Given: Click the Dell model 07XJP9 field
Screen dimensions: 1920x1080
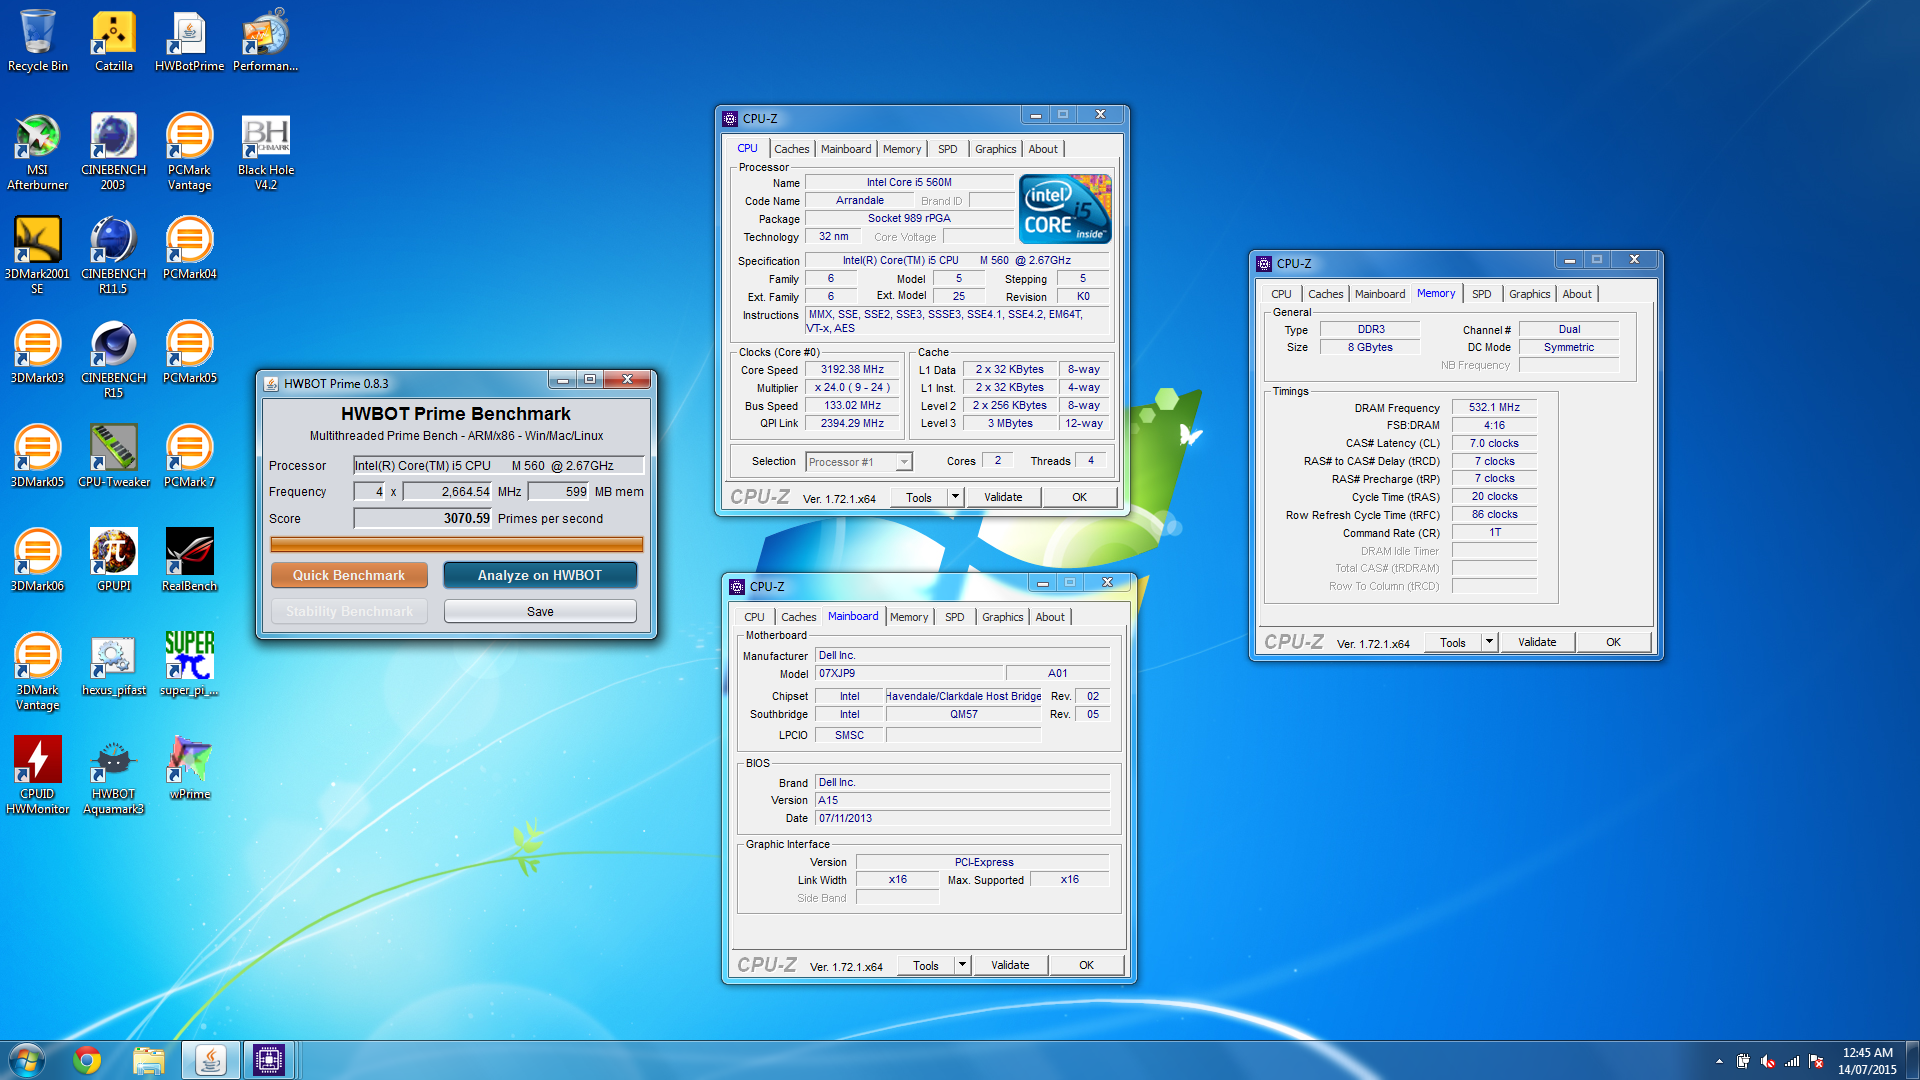Looking at the screenshot, I should click(x=909, y=673).
